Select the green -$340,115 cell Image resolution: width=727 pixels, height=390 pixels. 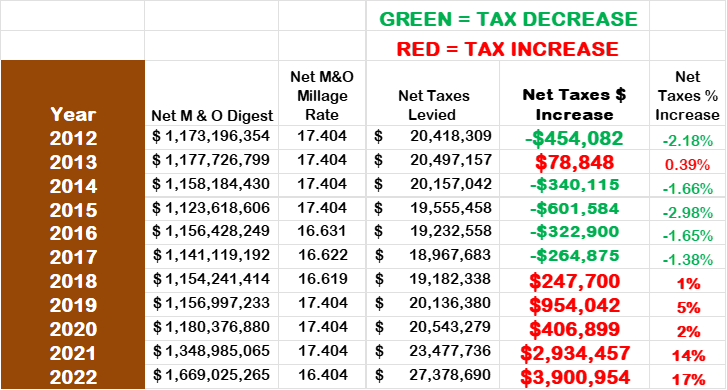tap(574, 185)
